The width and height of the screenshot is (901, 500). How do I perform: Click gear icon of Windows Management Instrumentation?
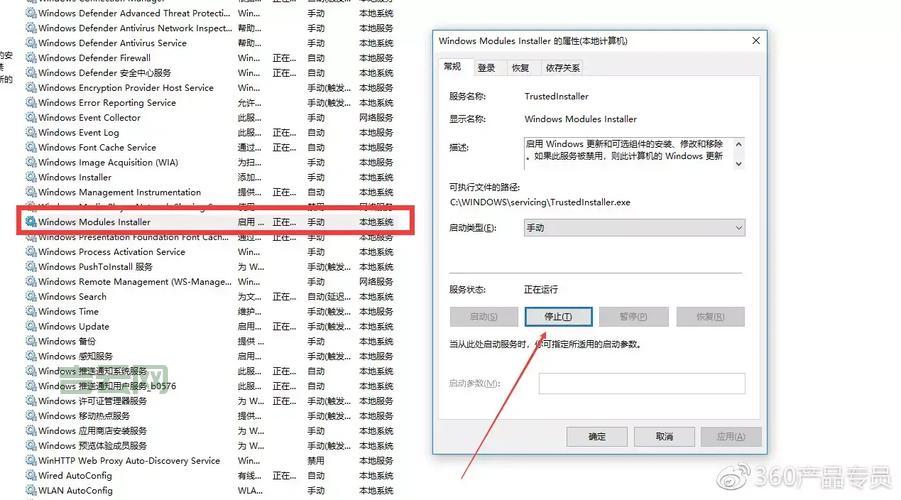click(x=31, y=193)
